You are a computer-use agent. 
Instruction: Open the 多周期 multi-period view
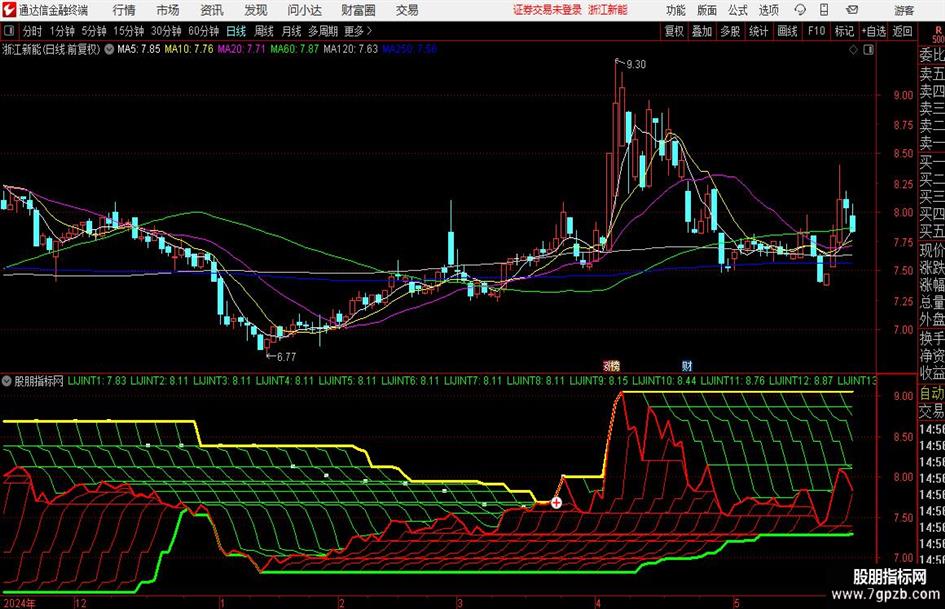click(323, 31)
